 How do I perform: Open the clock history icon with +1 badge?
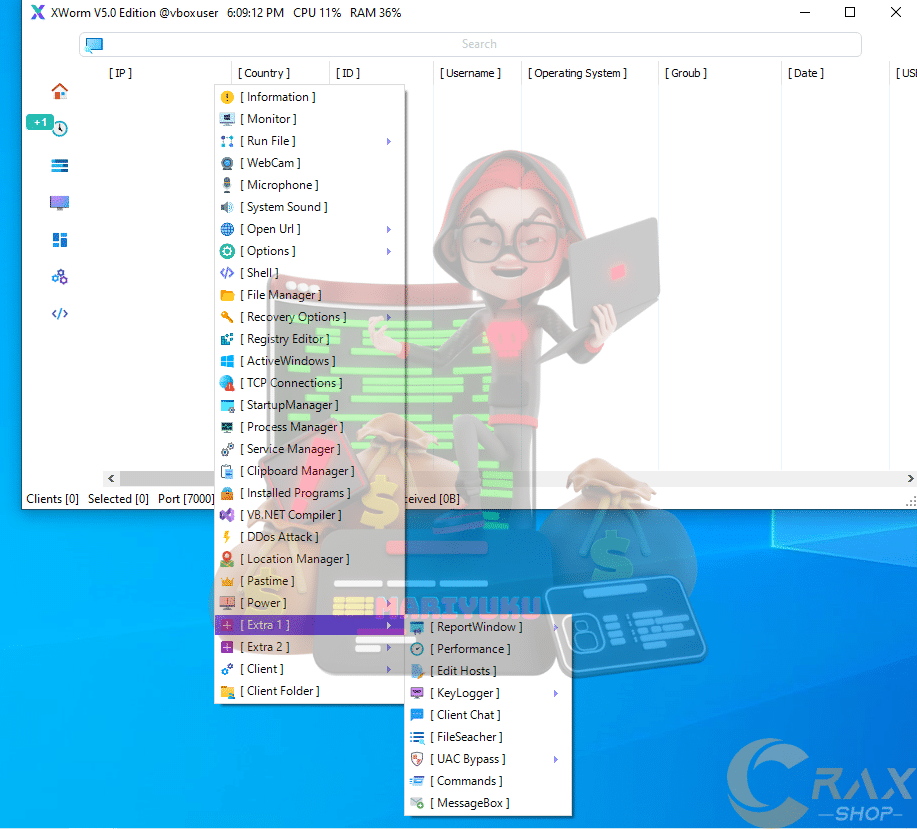click(x=60, y=128)
